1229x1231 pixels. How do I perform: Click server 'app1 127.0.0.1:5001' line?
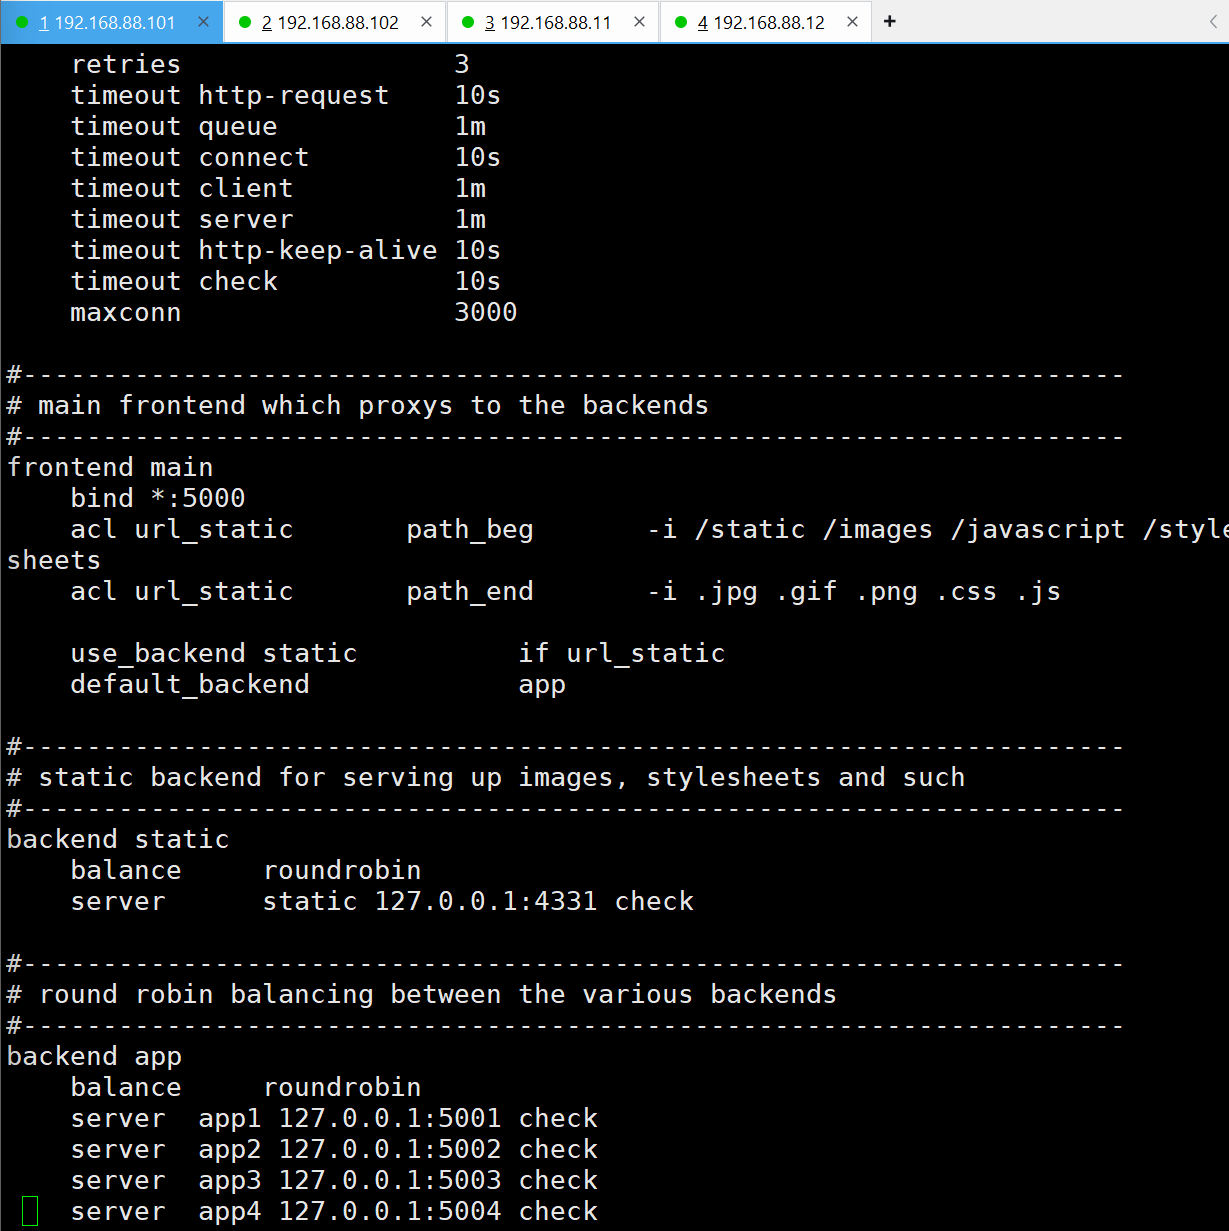coord(334,1118)
